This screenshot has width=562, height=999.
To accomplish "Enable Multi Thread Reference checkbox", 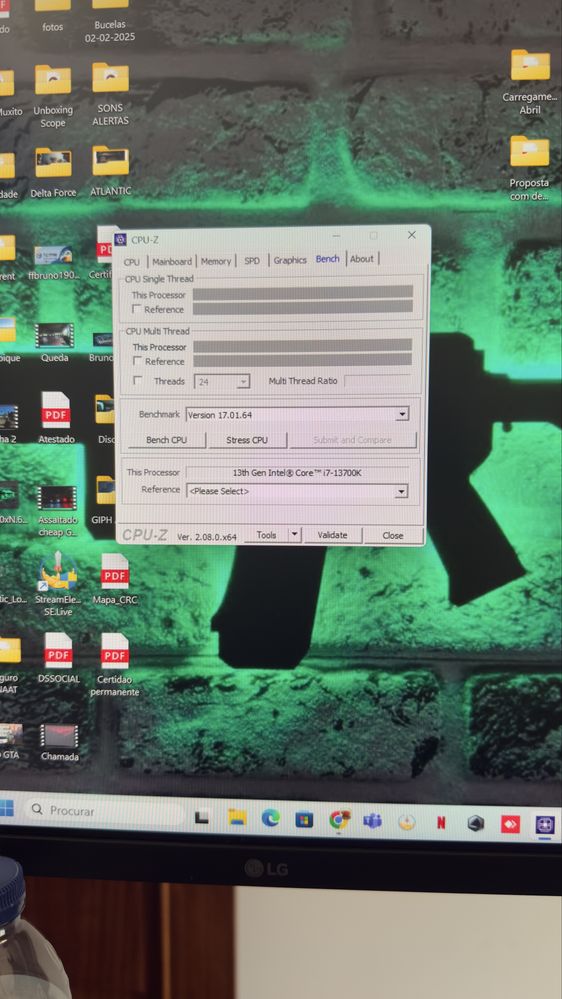I will [x=138, y=361].
